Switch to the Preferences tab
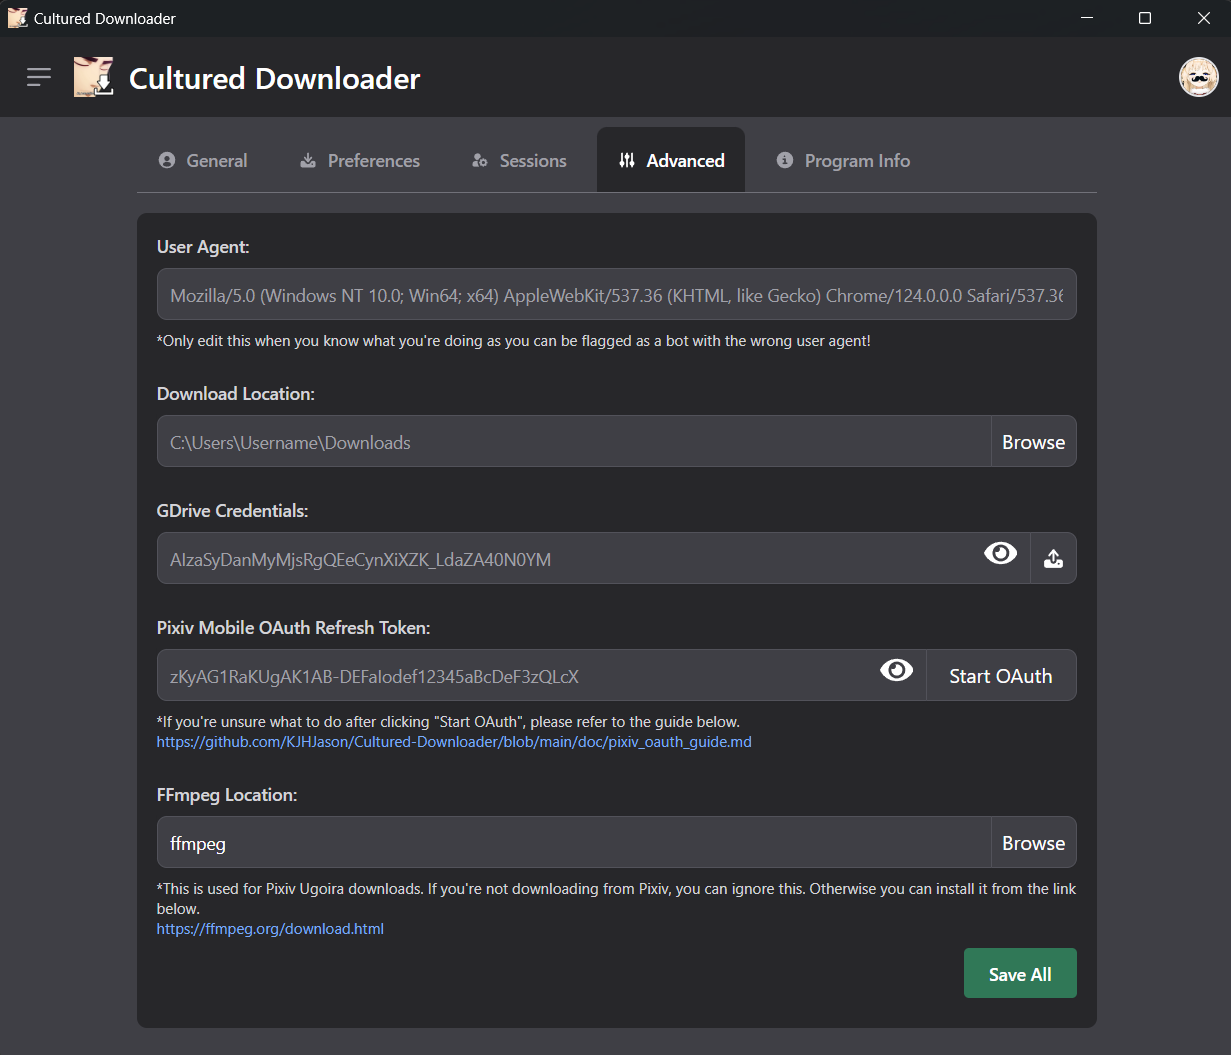 [360, 160]
